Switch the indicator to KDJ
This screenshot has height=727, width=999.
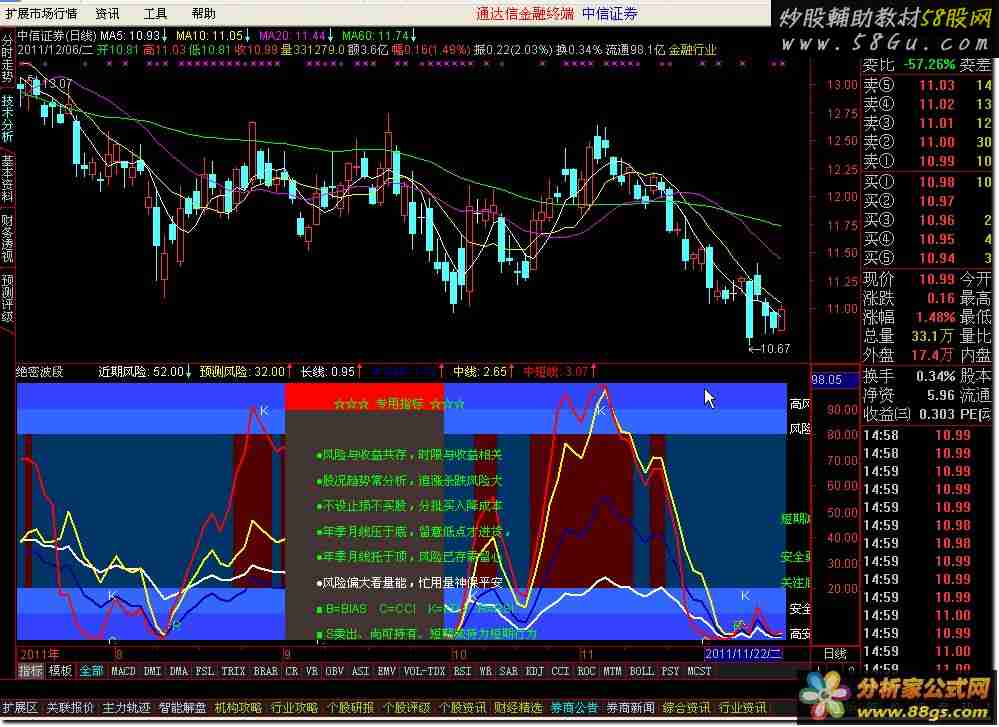(535, 671)
